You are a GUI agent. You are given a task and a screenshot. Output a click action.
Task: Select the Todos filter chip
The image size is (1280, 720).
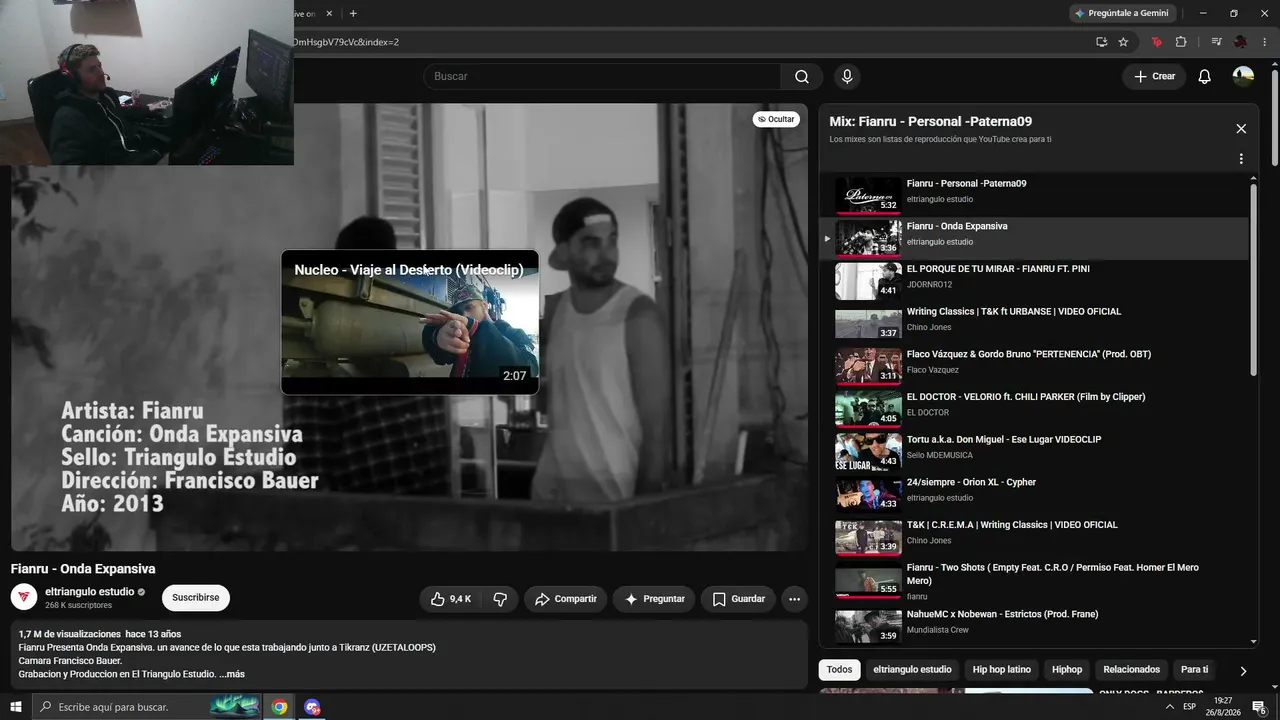840,670
